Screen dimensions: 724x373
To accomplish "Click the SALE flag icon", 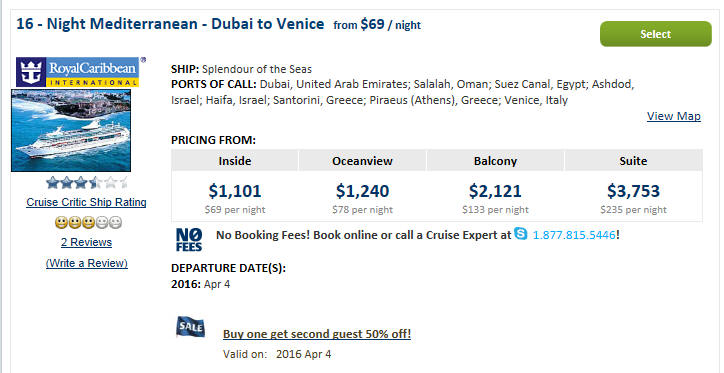I will 190,327.
